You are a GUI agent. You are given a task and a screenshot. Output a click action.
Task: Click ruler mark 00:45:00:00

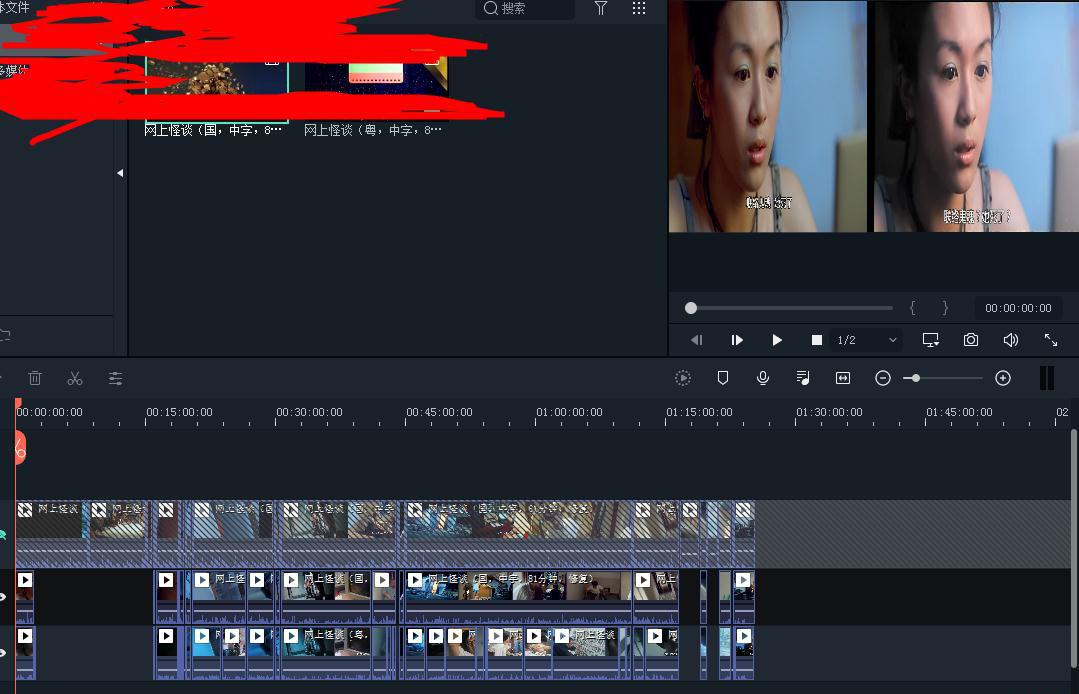point(439,412)
